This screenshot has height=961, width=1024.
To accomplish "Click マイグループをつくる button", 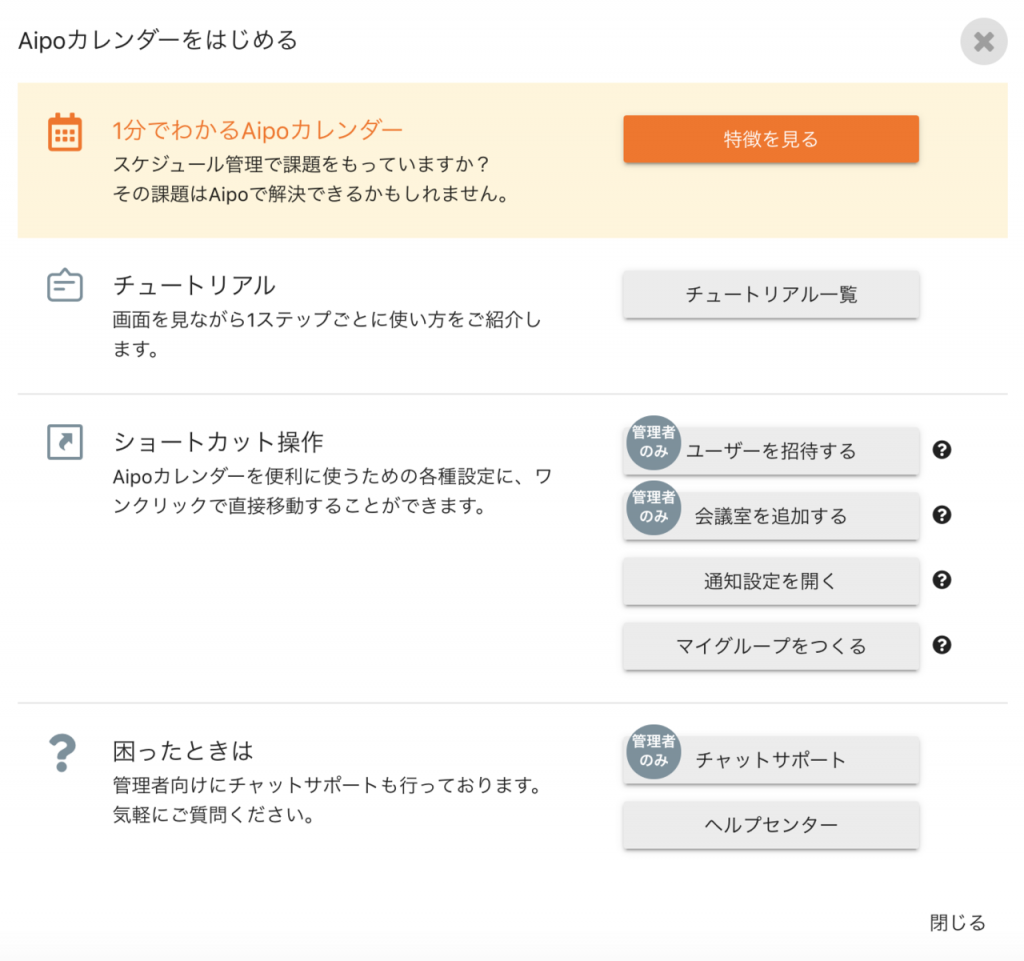I will click(771, 646).
